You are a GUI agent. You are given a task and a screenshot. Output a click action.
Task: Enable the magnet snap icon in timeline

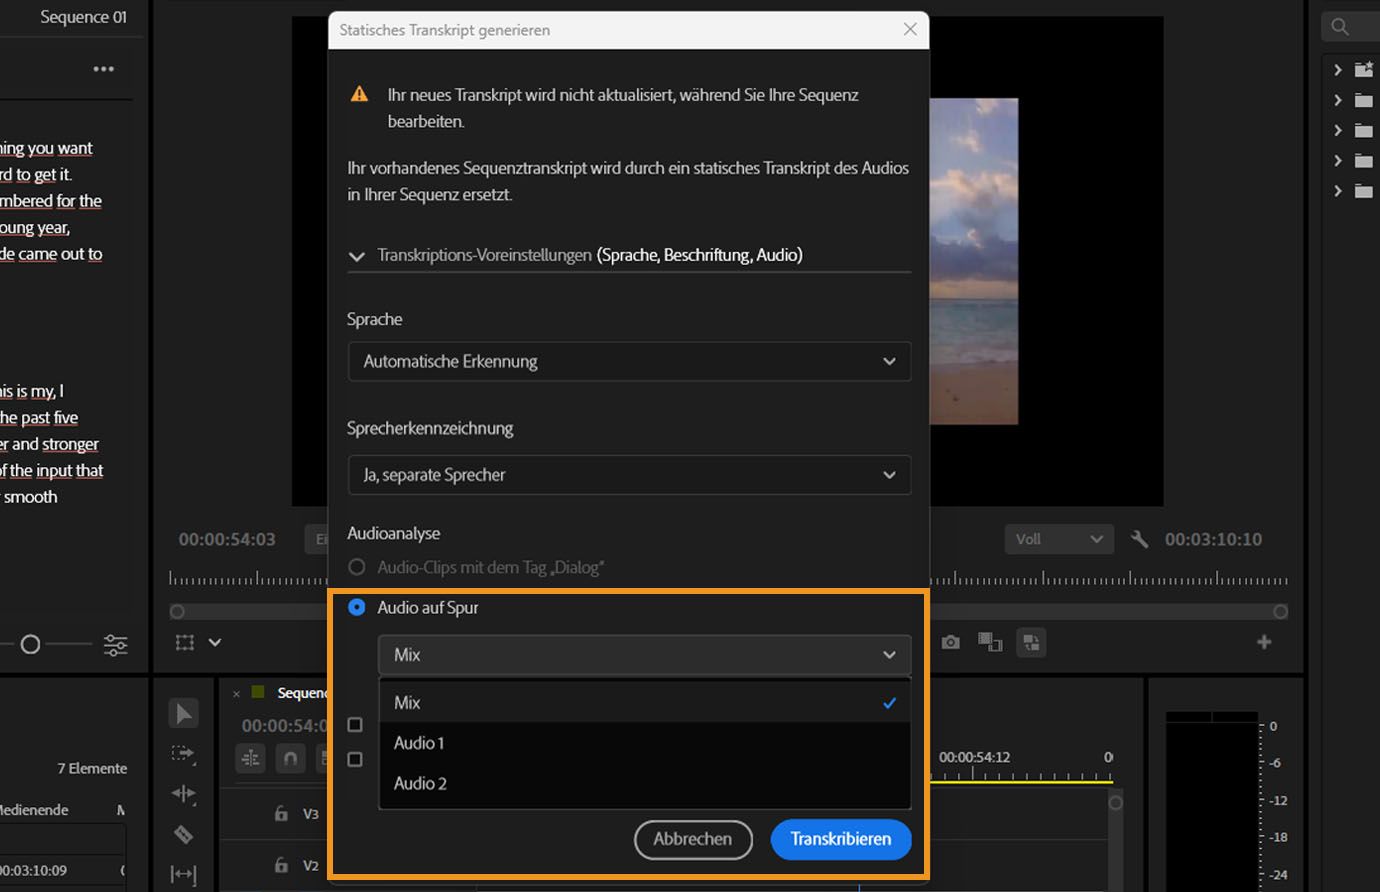tap(290, 759)
